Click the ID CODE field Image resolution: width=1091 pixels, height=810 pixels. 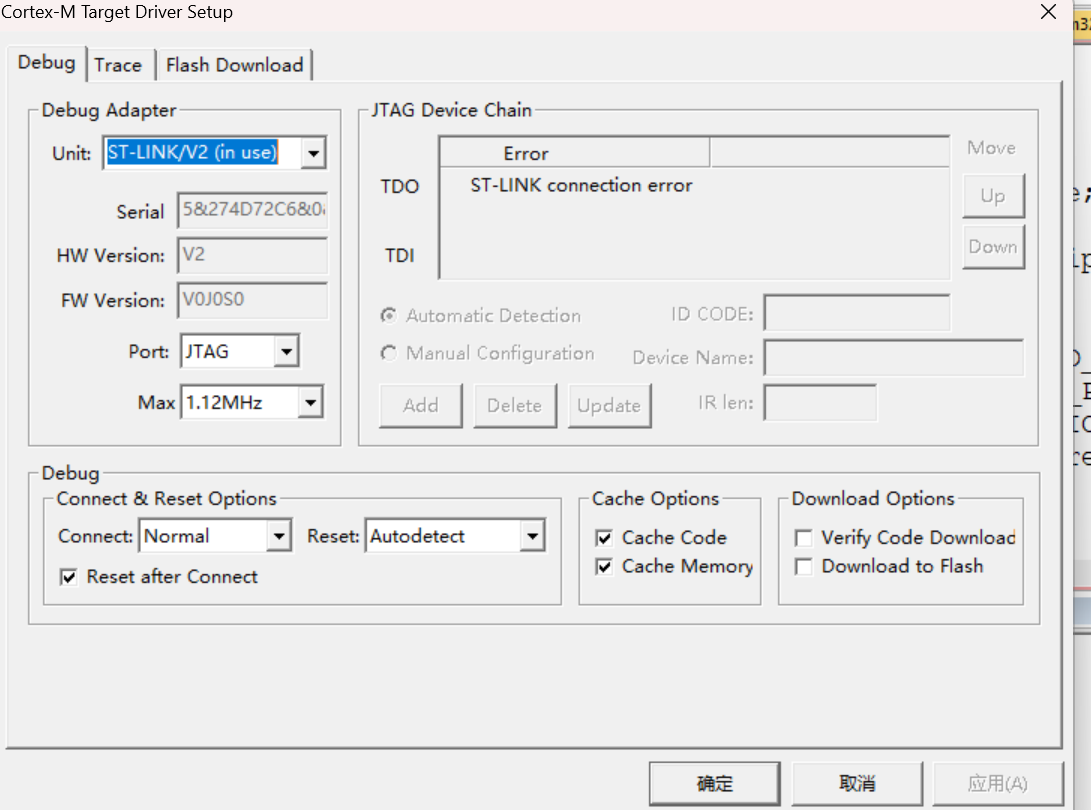point(857,313)
